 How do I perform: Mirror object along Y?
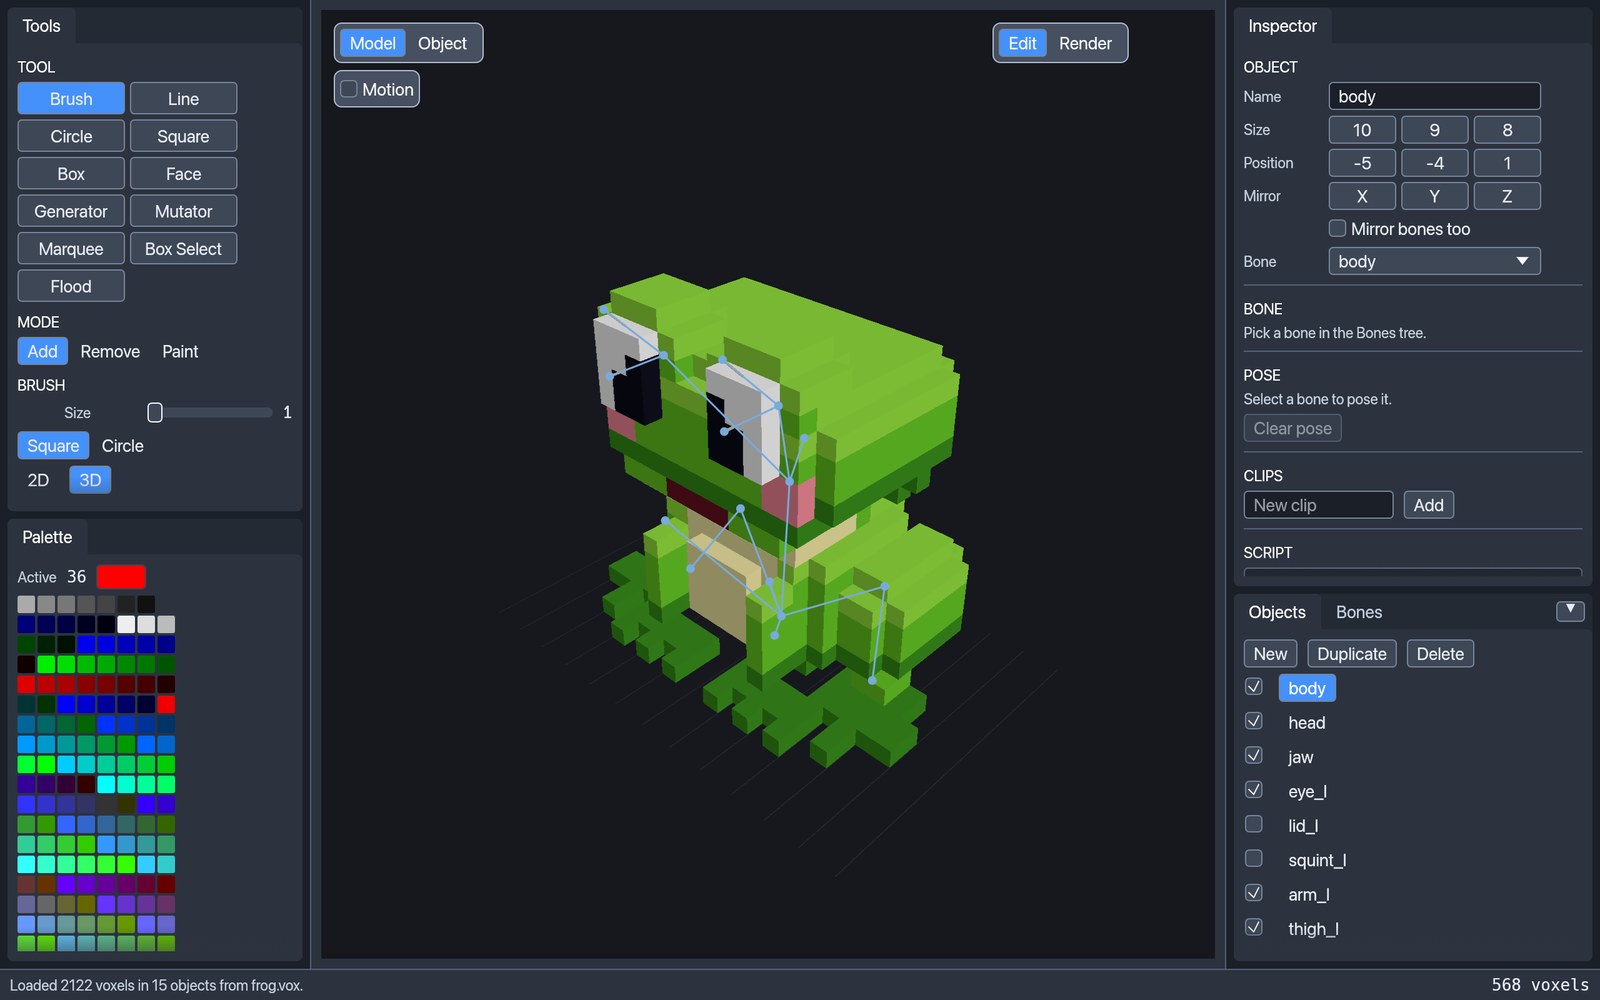[x=1434, y=196]
